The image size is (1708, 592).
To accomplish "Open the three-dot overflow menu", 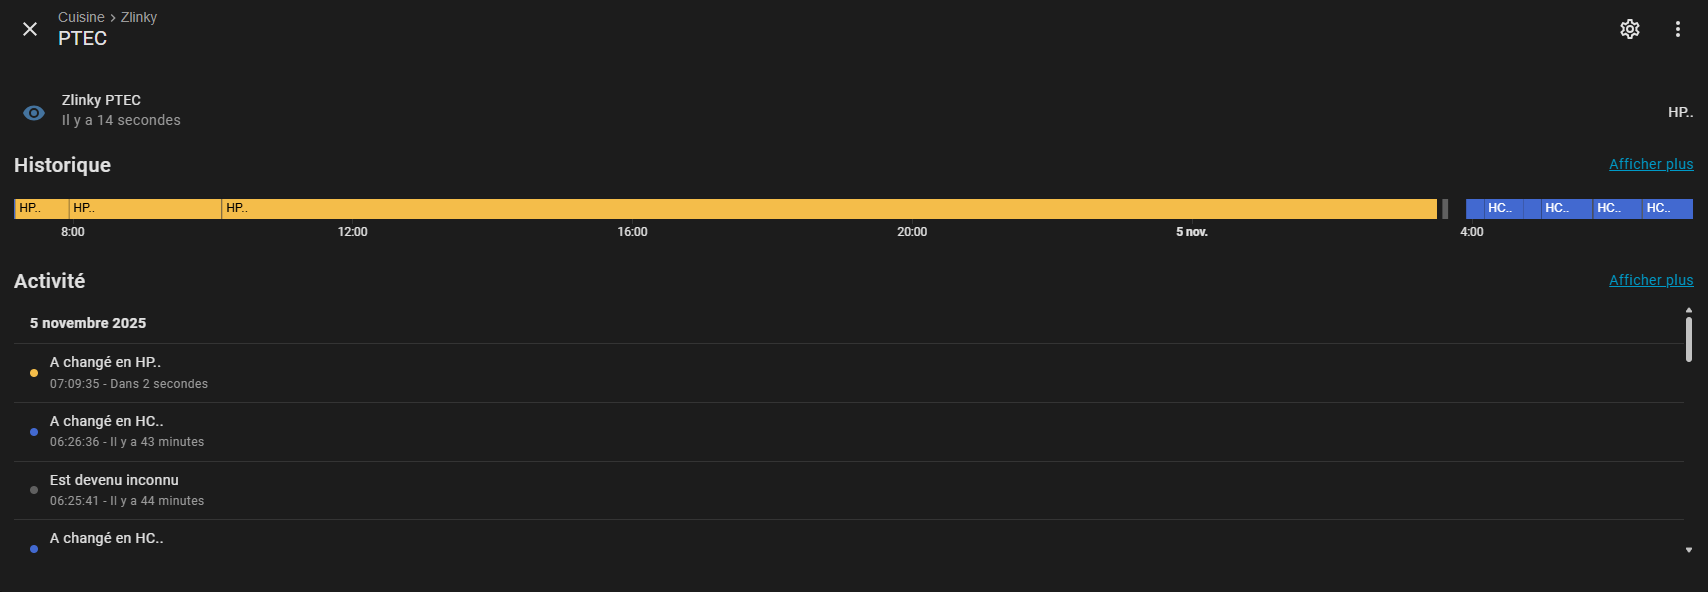I will tap(1678, 29).
